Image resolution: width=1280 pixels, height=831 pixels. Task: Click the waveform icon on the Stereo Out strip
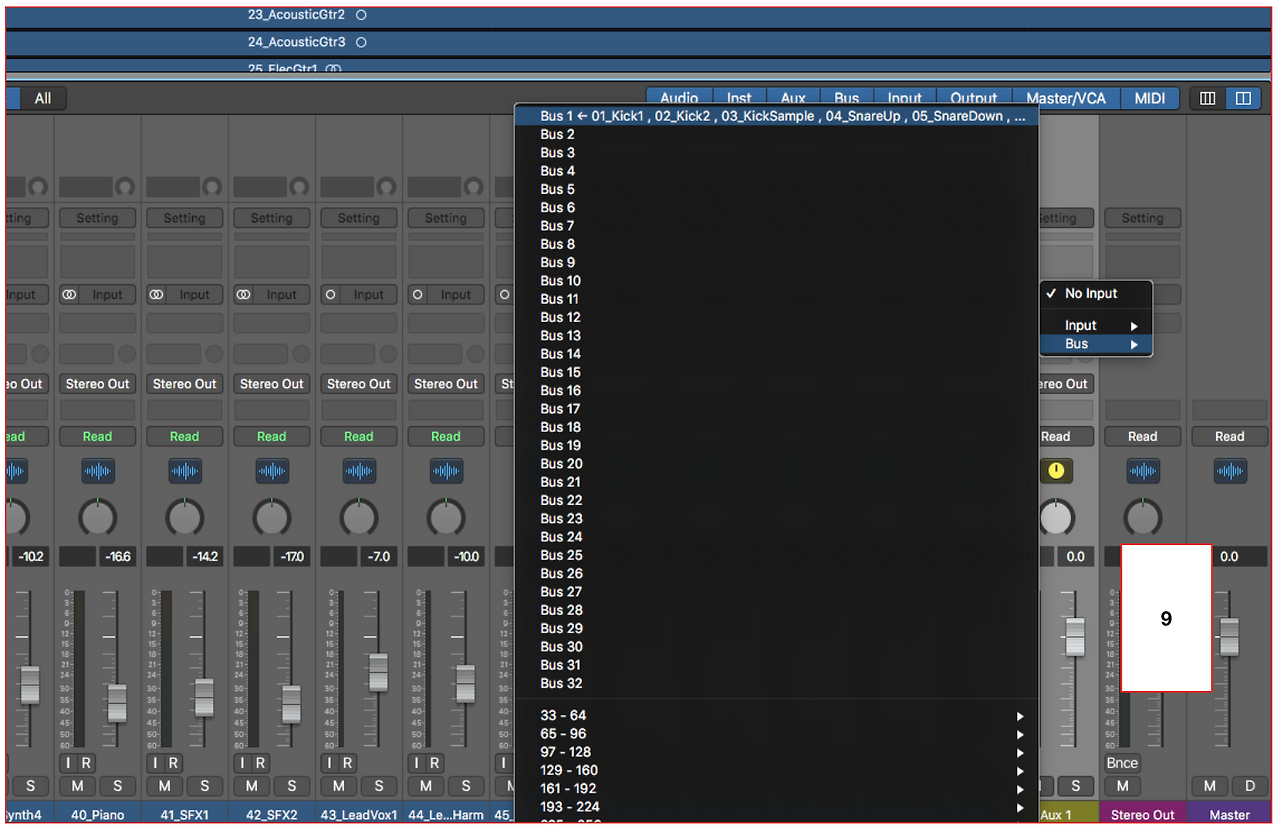(1143, 471)
